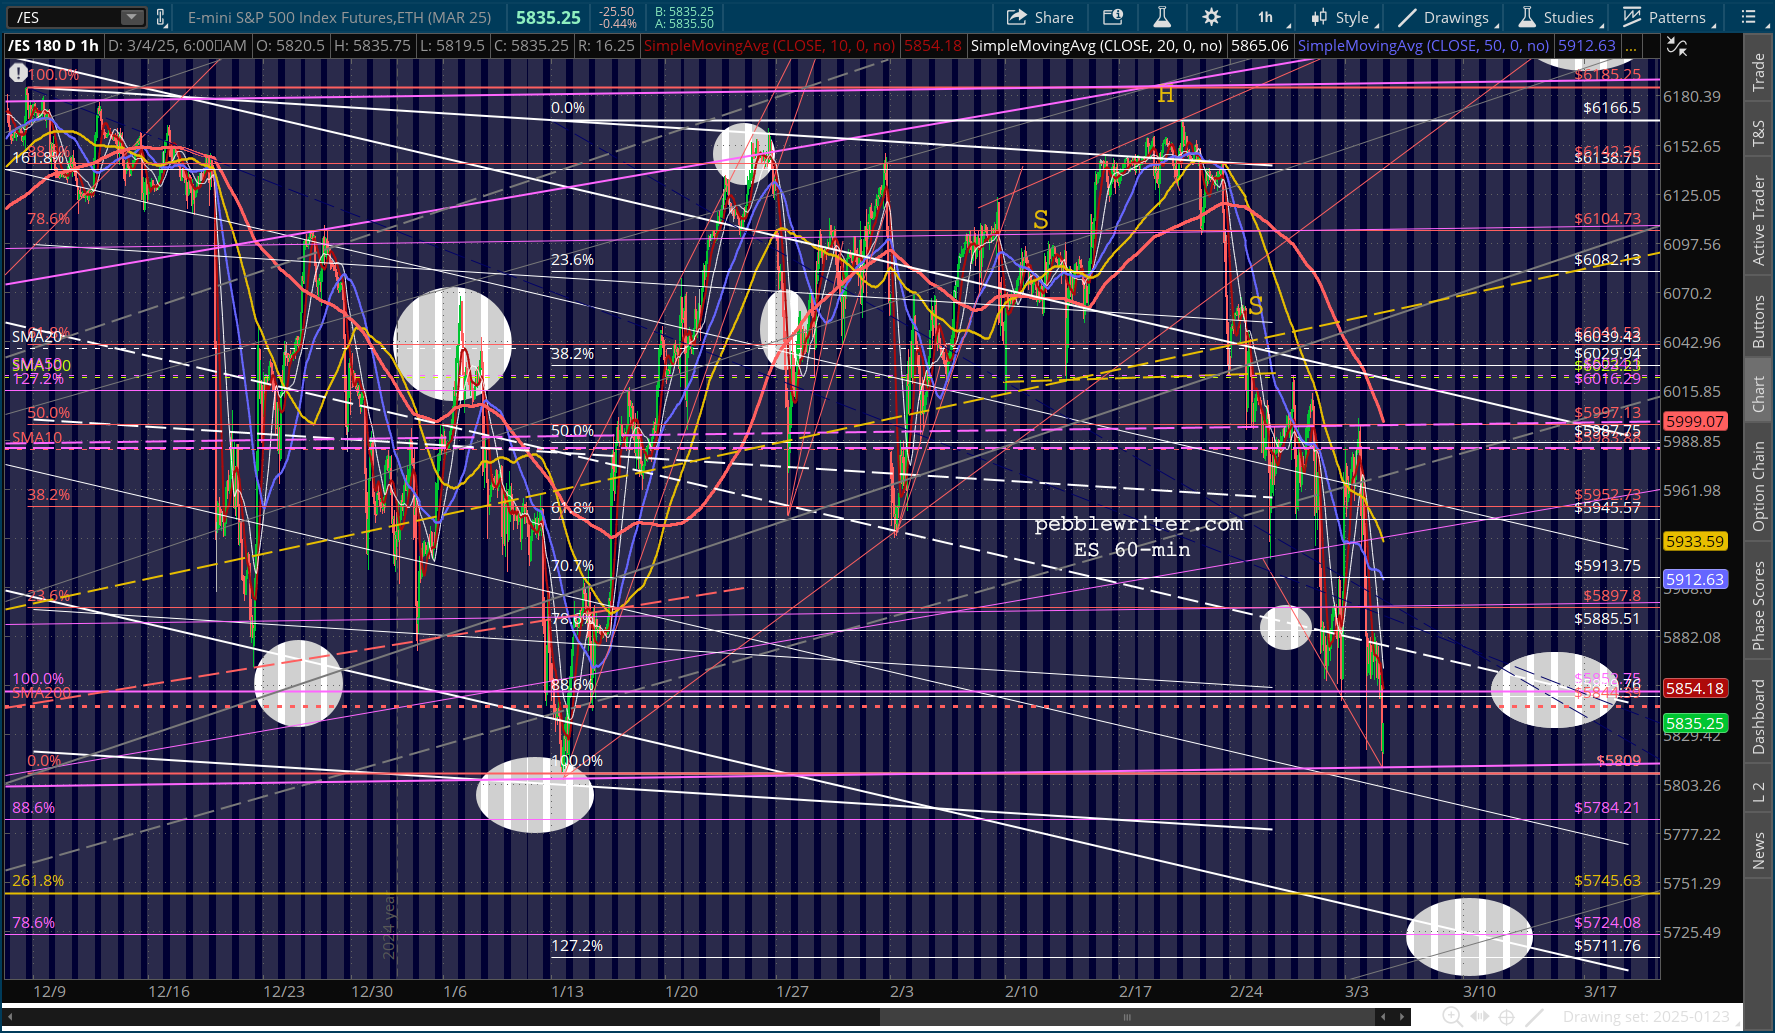Switch to the T&S sidebar tab

point(1758,134)
